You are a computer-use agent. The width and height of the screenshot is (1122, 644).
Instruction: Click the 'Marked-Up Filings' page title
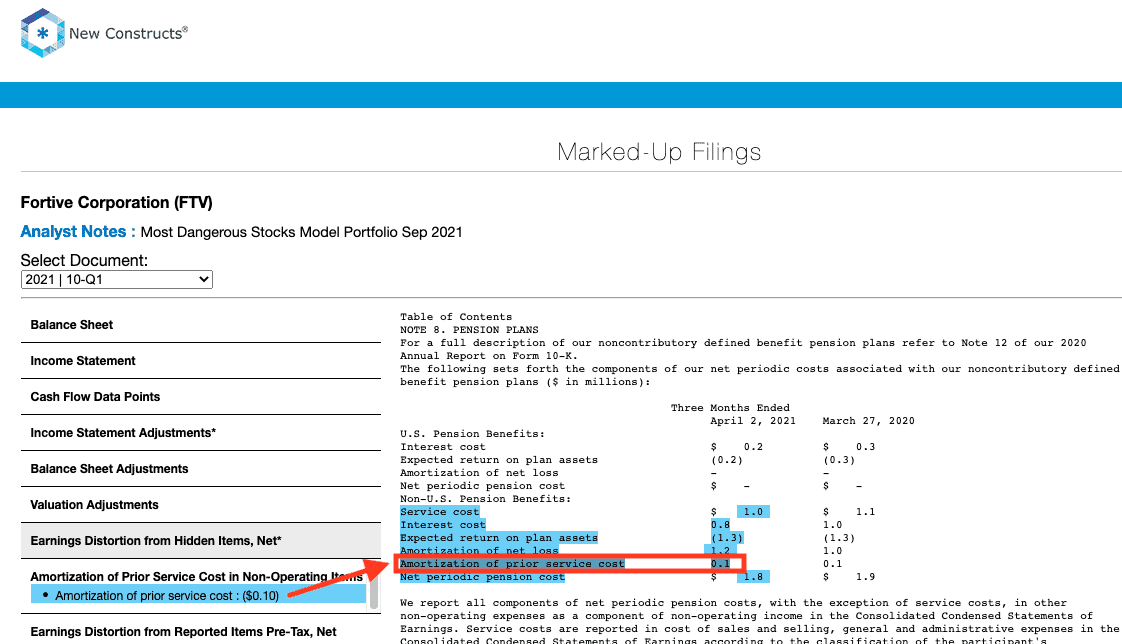[x=659, y=152]
